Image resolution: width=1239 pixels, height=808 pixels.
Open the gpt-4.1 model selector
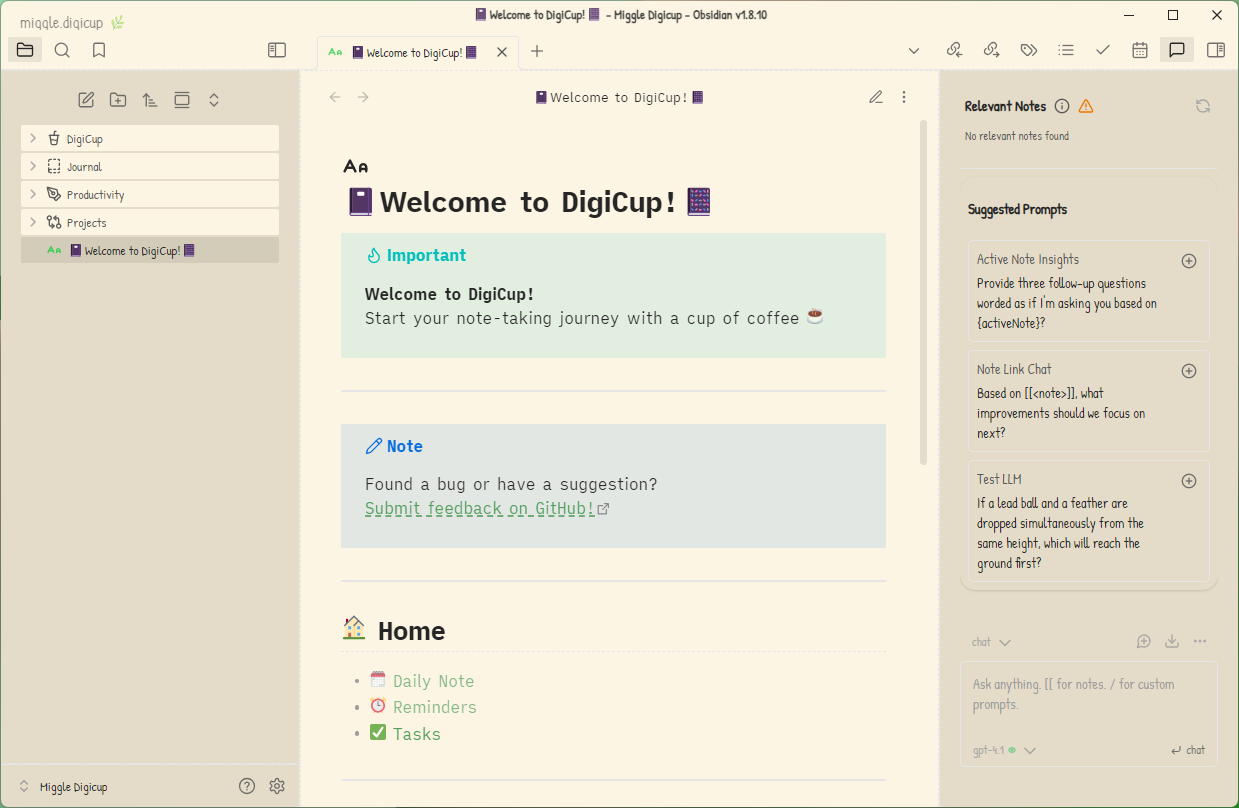click(x=1004, y=750)
